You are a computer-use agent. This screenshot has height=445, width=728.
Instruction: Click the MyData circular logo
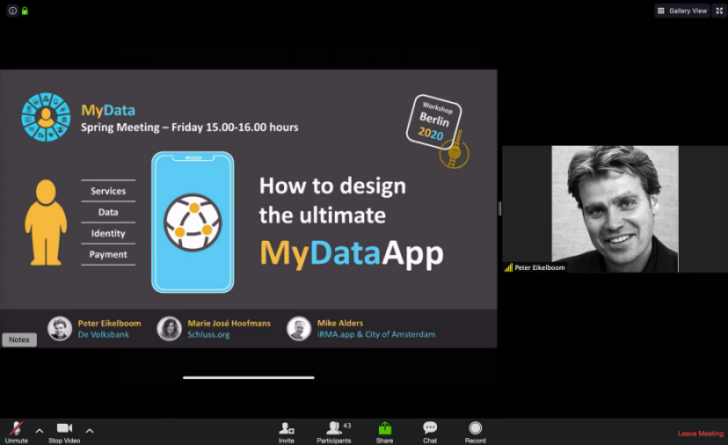click(x=46, y=117)
